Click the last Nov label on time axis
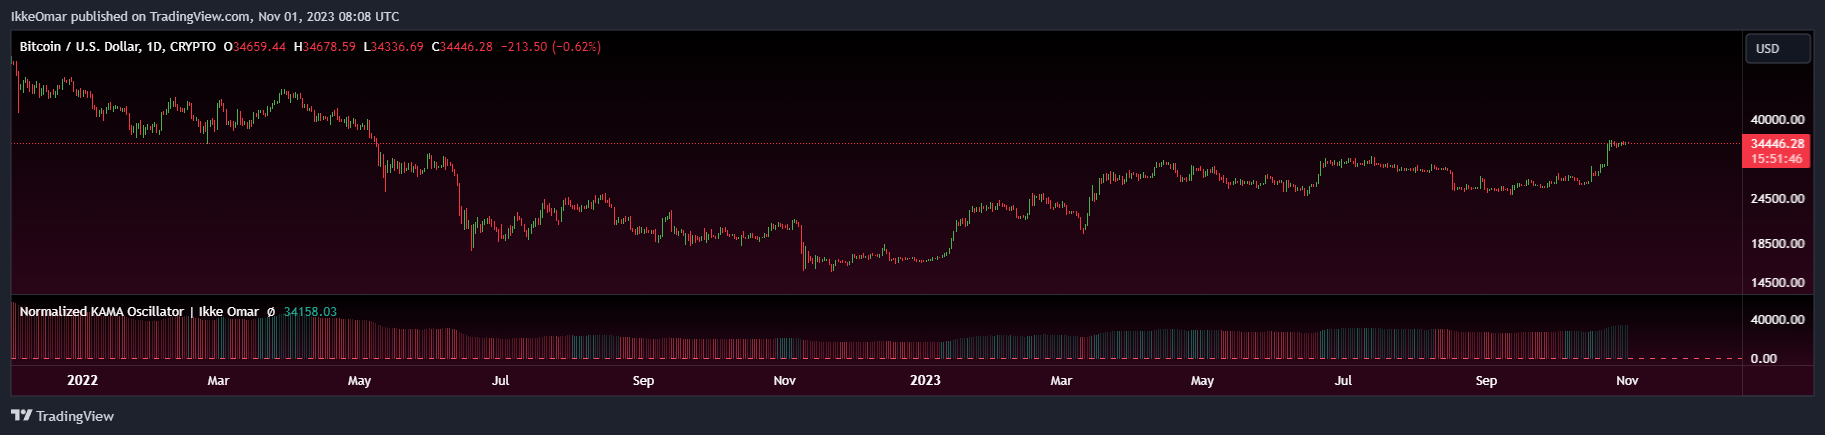1825x435 pixels. coord(1627,381)
